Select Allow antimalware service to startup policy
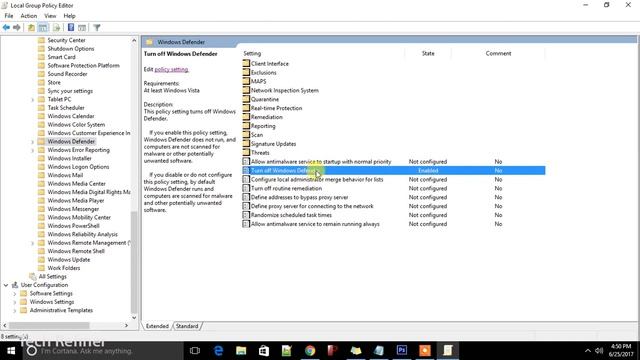The height and width of the screenshot is (360, 640). tap(393, 162)
